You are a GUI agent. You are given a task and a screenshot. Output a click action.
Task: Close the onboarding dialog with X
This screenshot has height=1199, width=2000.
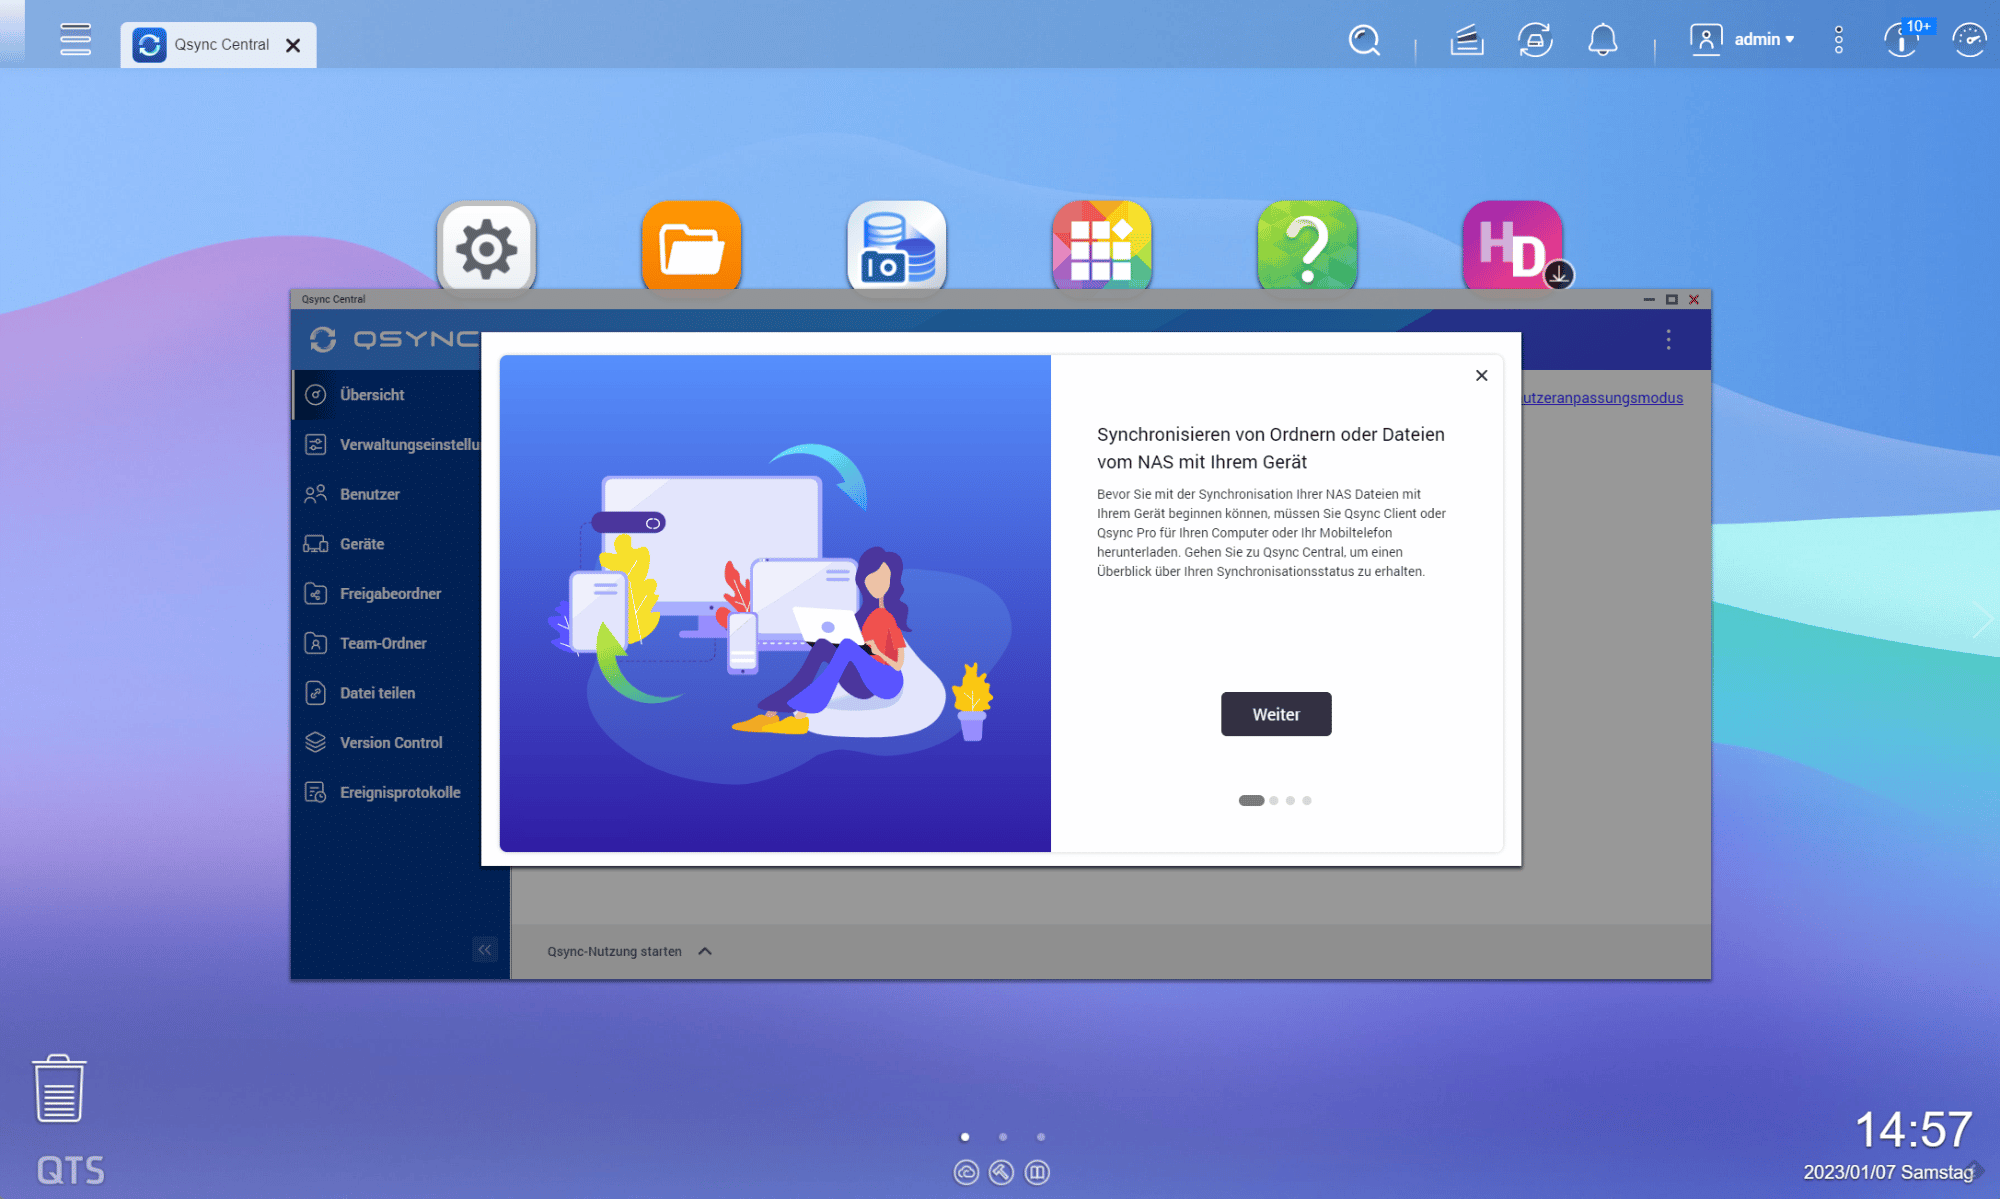coord(1481,375)
